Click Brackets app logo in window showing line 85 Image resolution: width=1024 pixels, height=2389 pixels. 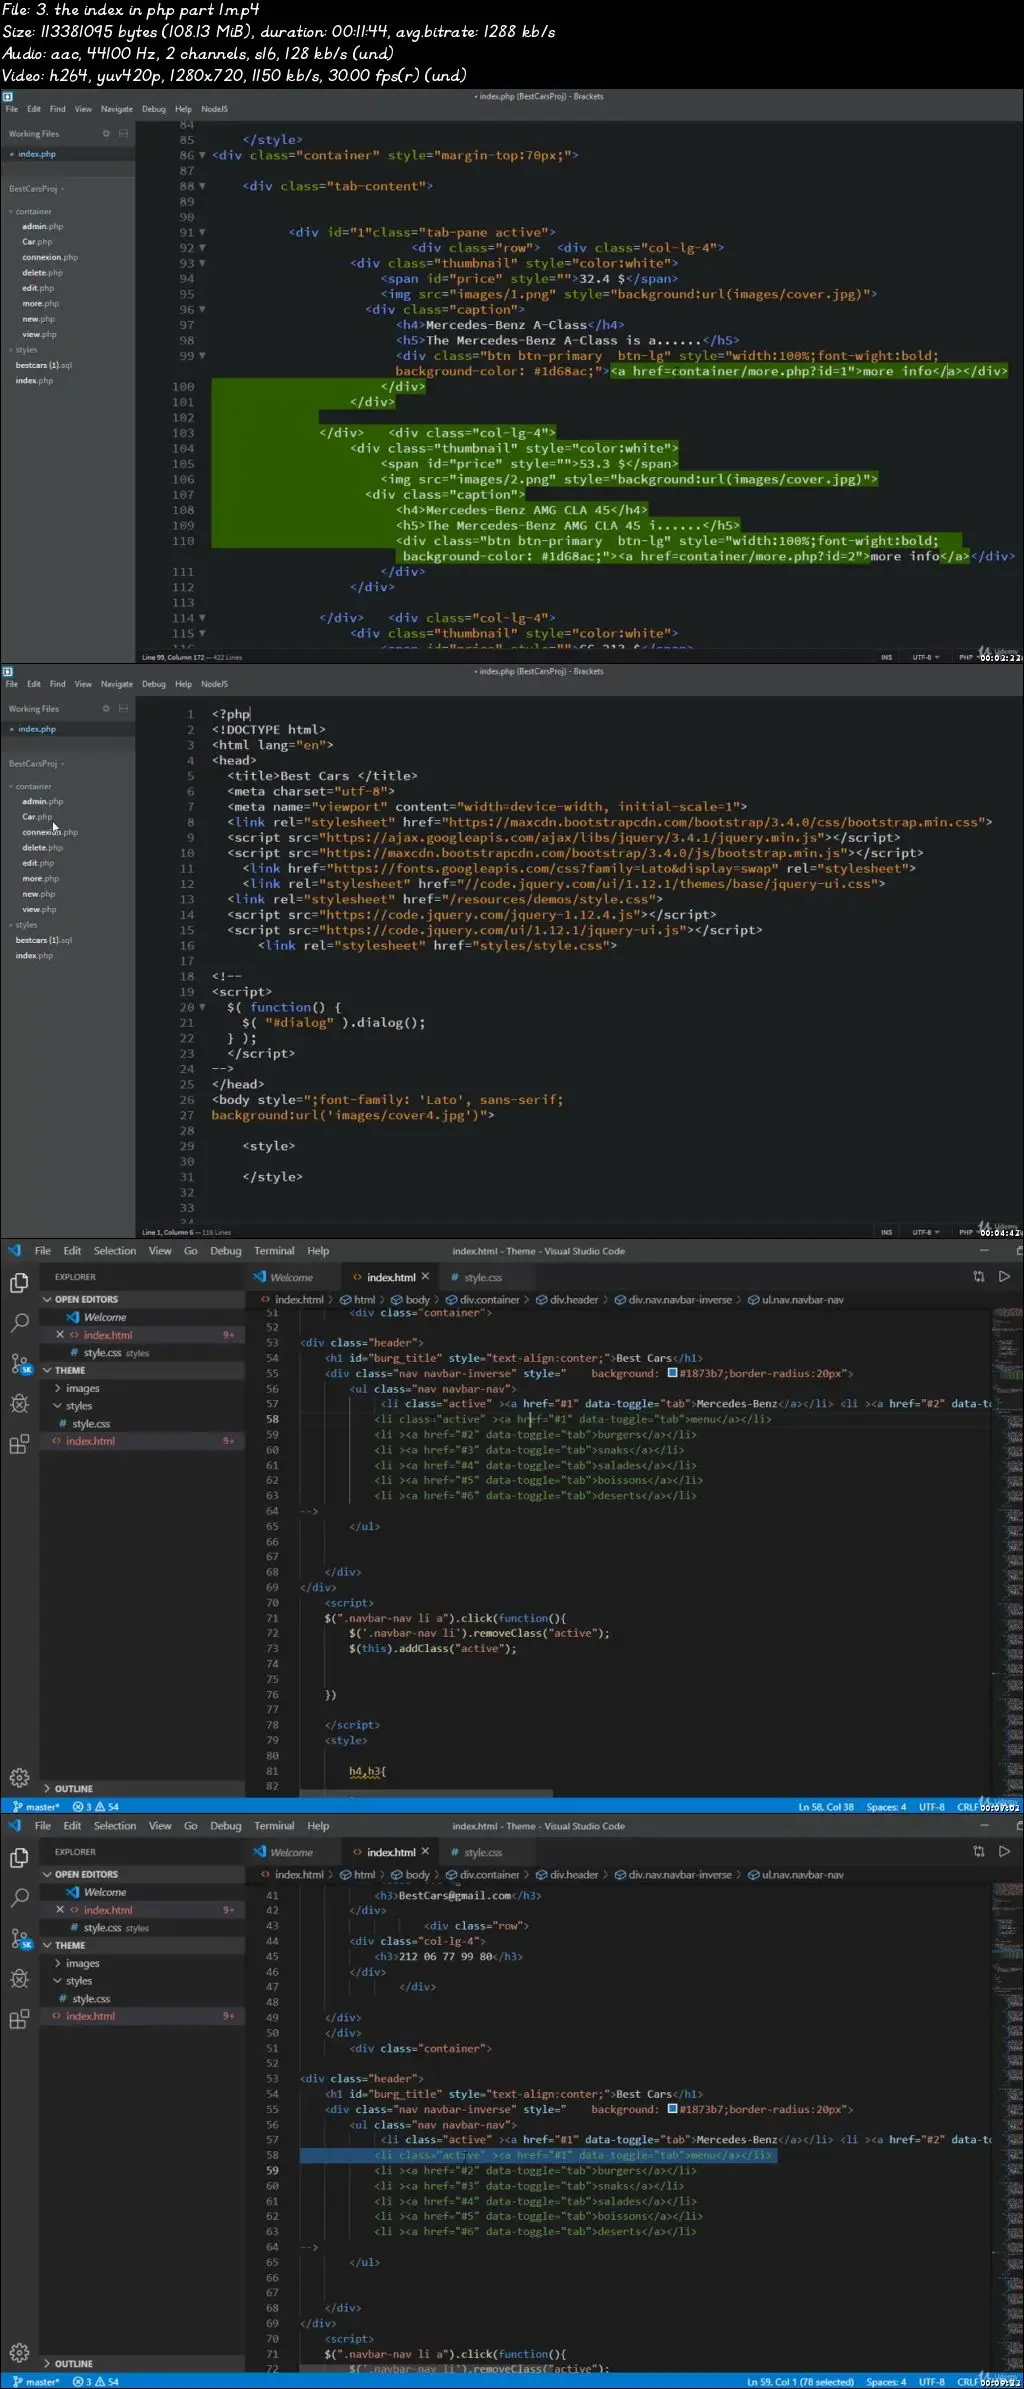point(7,97)
